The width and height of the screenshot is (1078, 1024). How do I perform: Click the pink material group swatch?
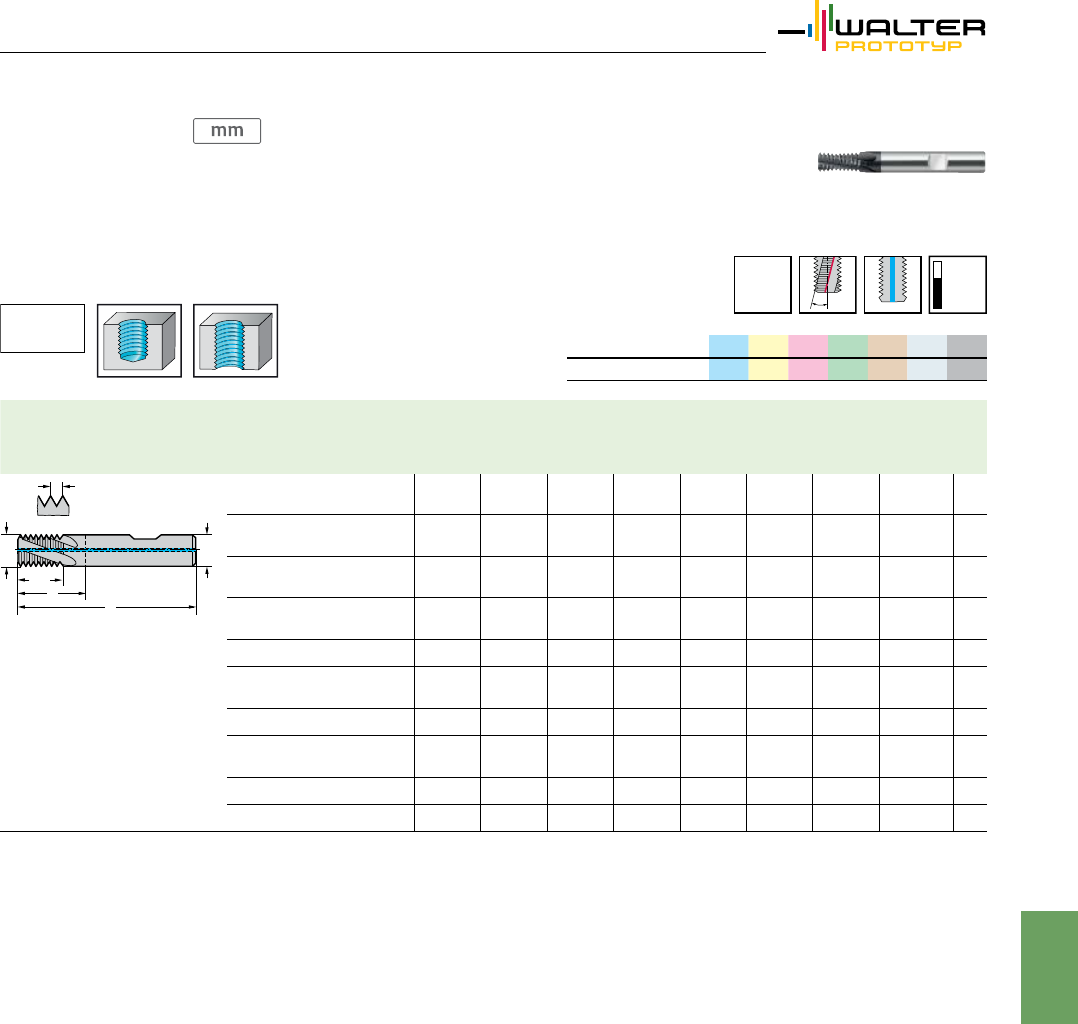click(x=808, y=358)
